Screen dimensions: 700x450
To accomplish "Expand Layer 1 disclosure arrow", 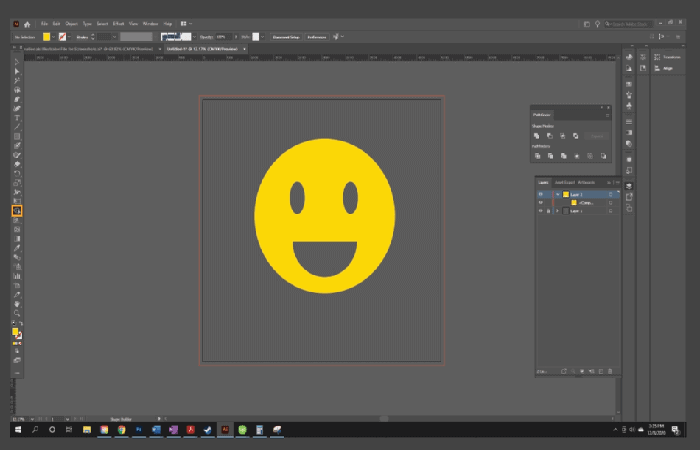I will click(x=558, y=211).
